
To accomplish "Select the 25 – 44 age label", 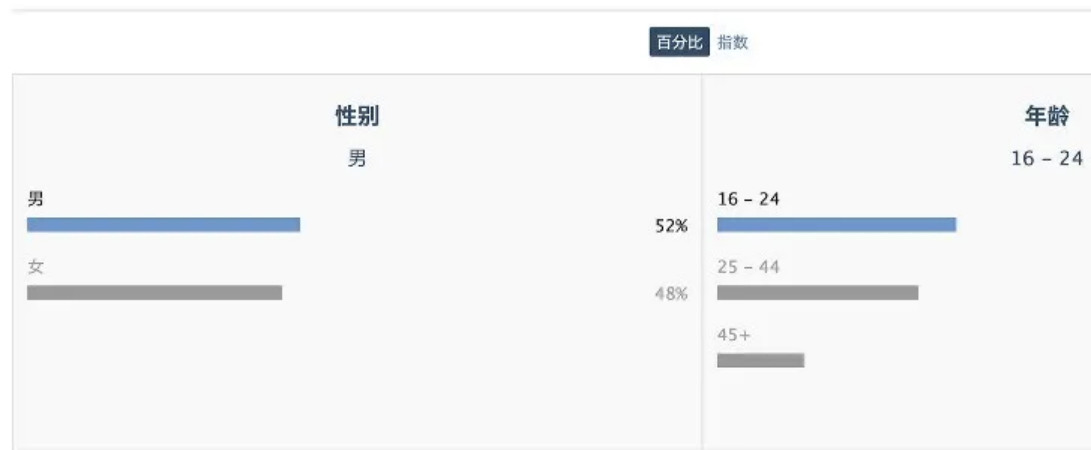I will click(x=748, y=267).
